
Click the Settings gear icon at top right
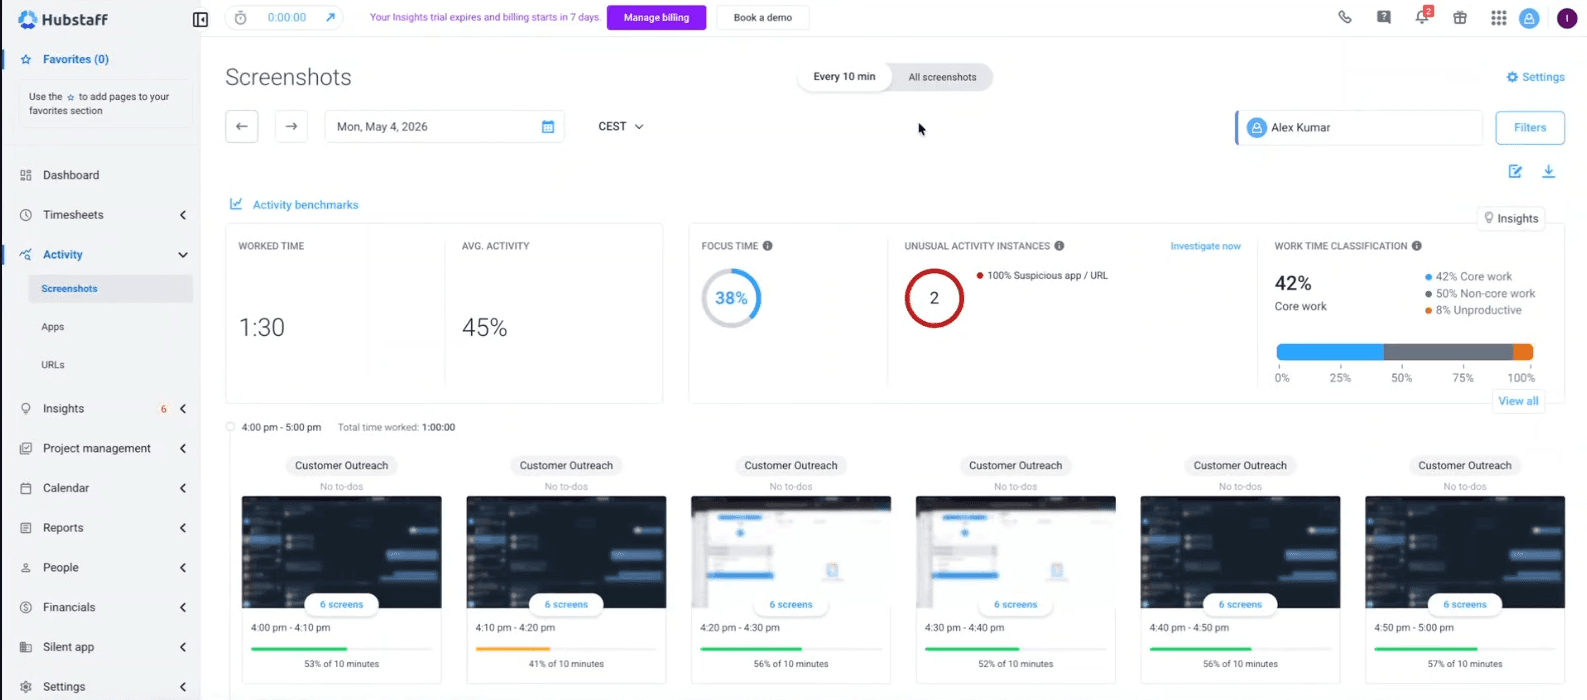(1512, 77)
